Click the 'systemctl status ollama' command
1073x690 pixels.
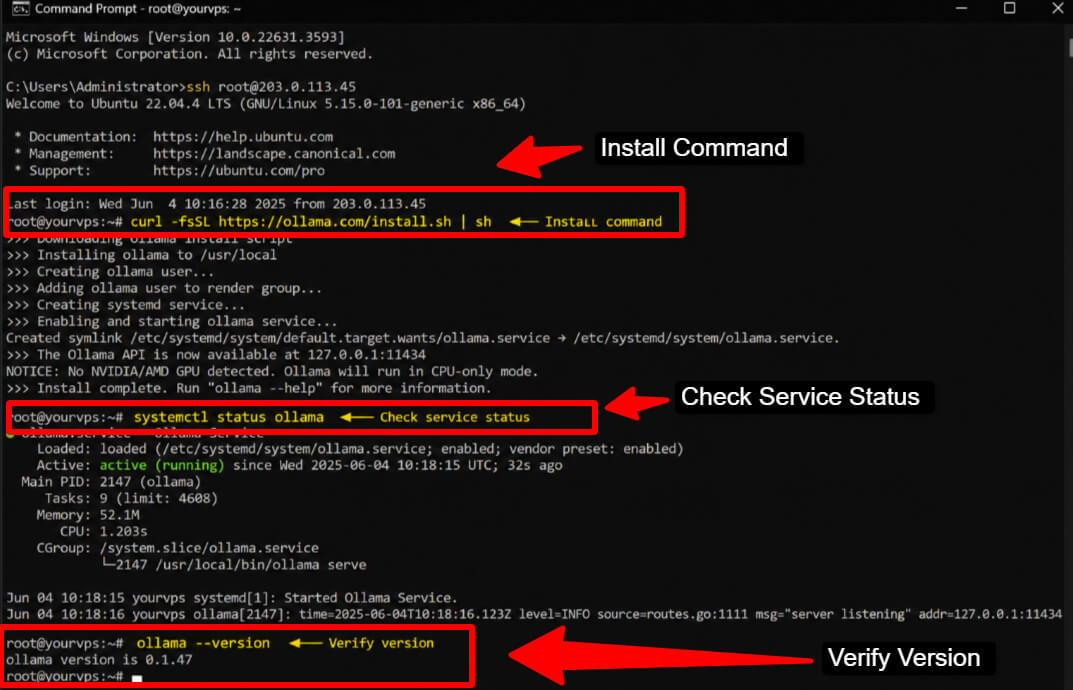click(229, 417)
